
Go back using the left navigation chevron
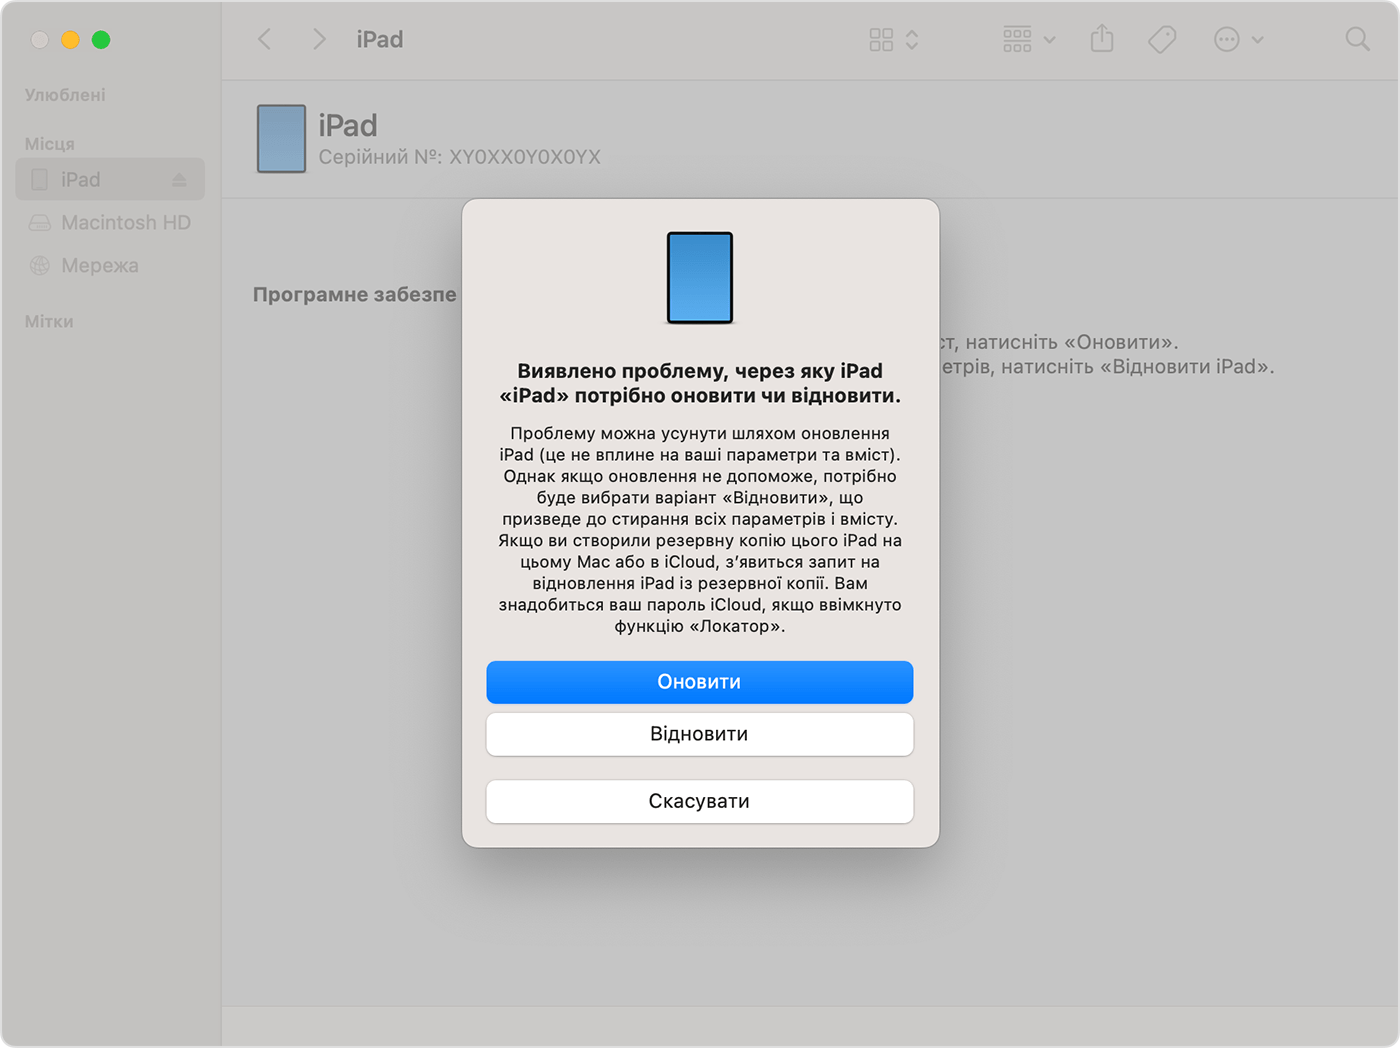tap(264, 39)
